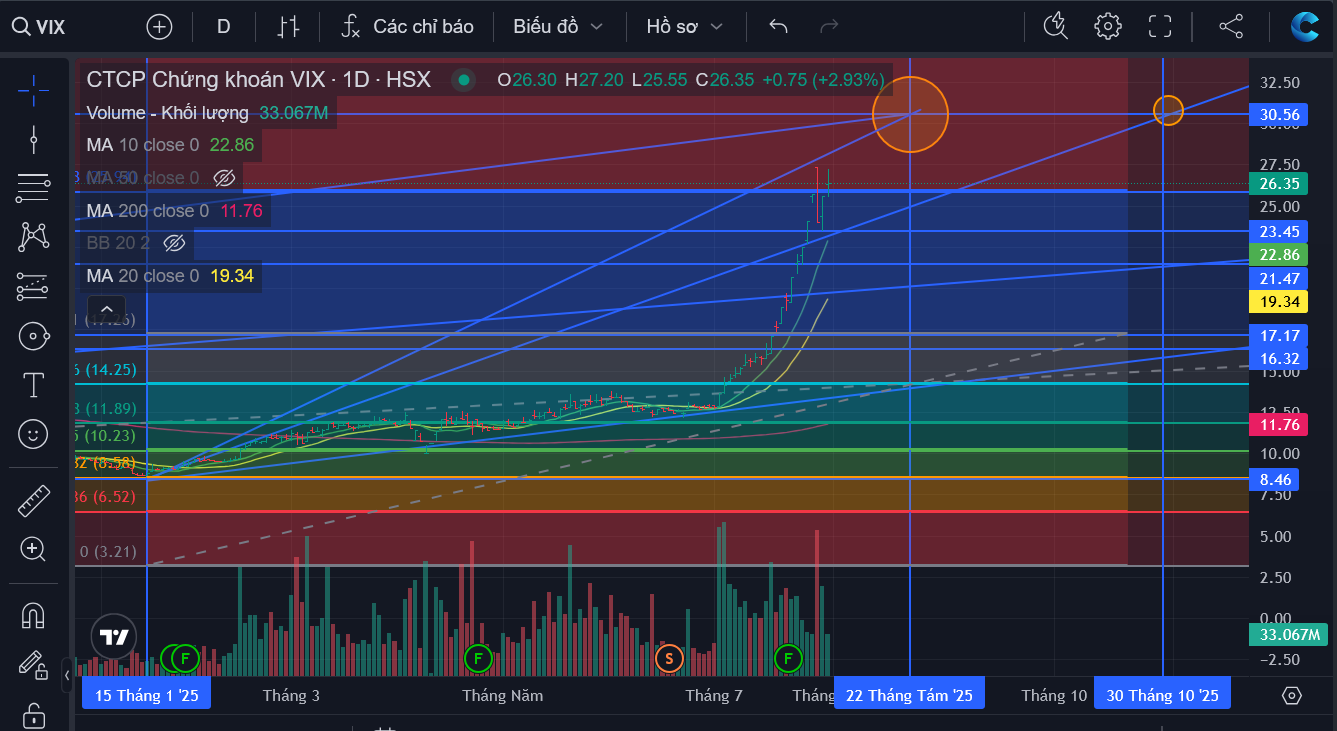Screen dimensions: 1337x731
Task: Click the yellow 19.34 MA price label
Action: point(1279,301)
